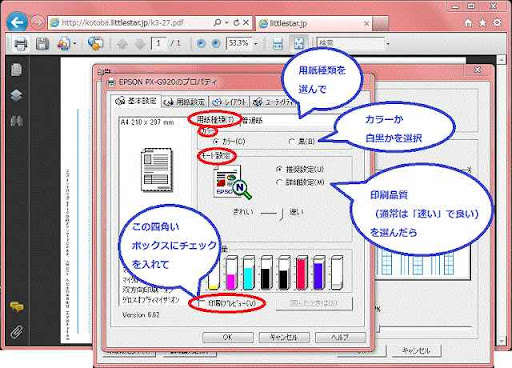Click the zoom in plus button
Screen dimensions: 512x368
pos(216,43)
